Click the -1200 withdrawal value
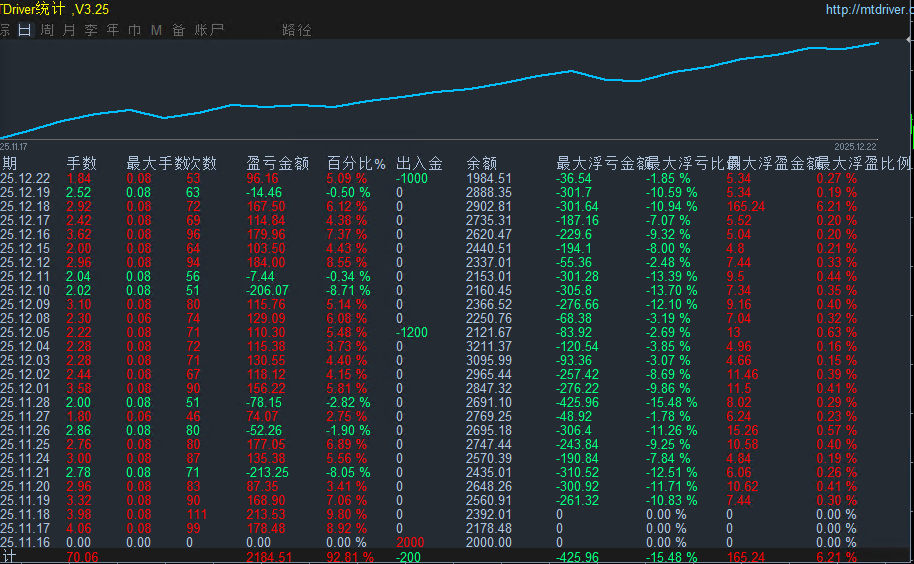Screen dimensions: 914x564 tap(412, 332)
